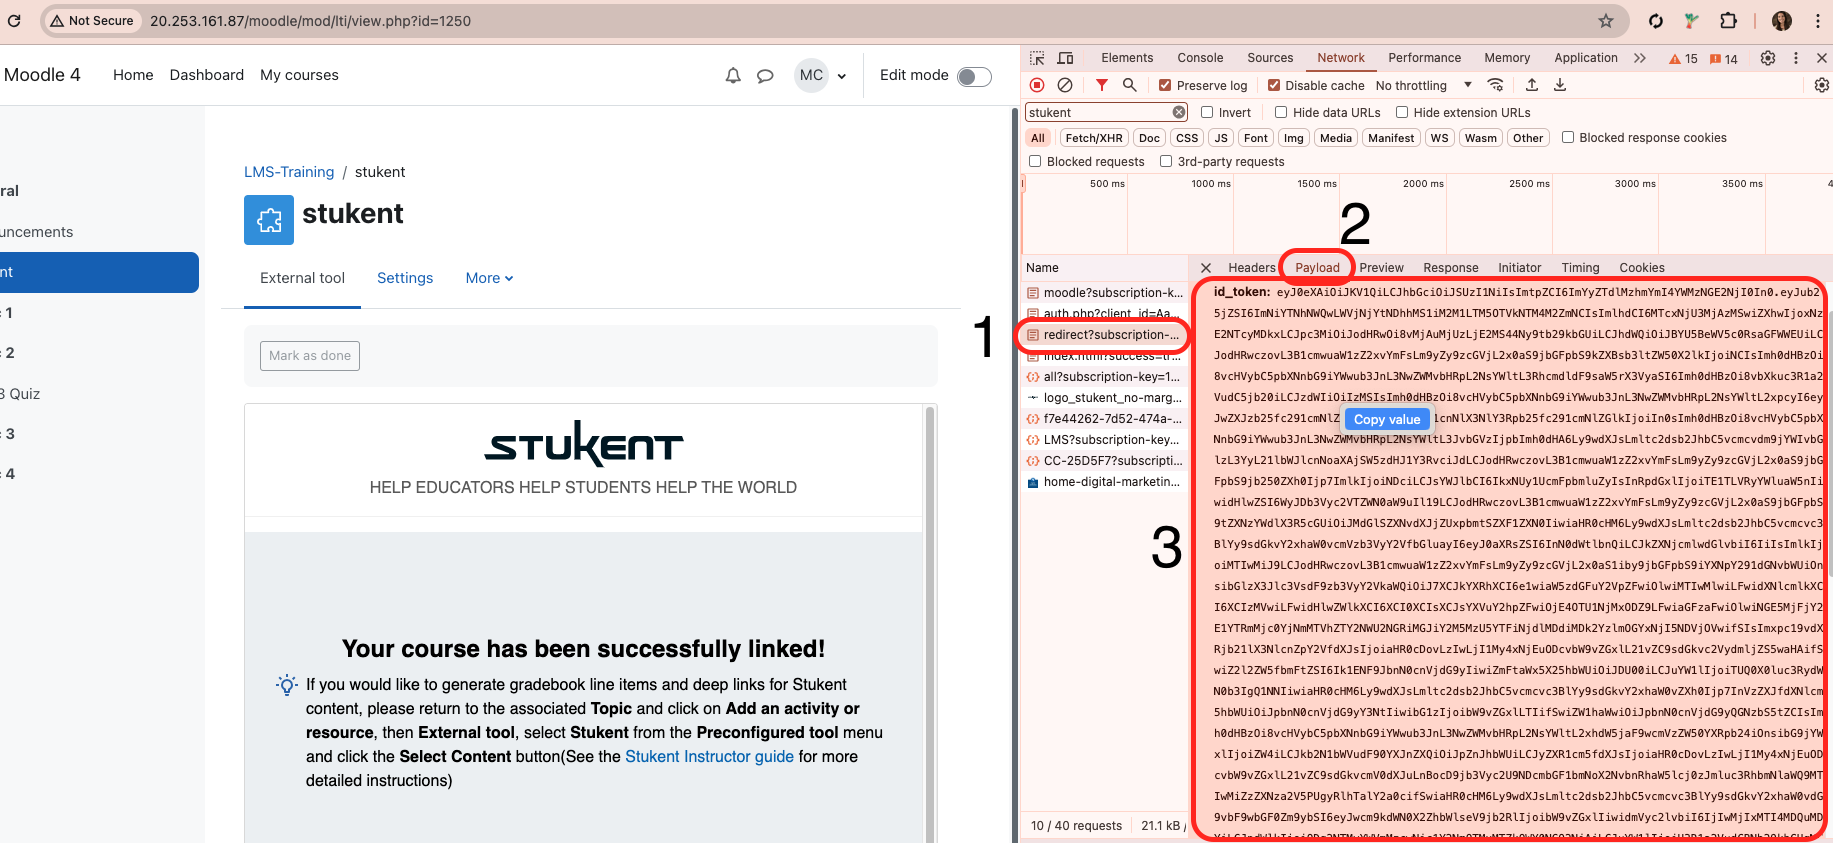Open network conditions wifi icon
This screenshot has height=843, width=1833.
tap(1495, 85)
